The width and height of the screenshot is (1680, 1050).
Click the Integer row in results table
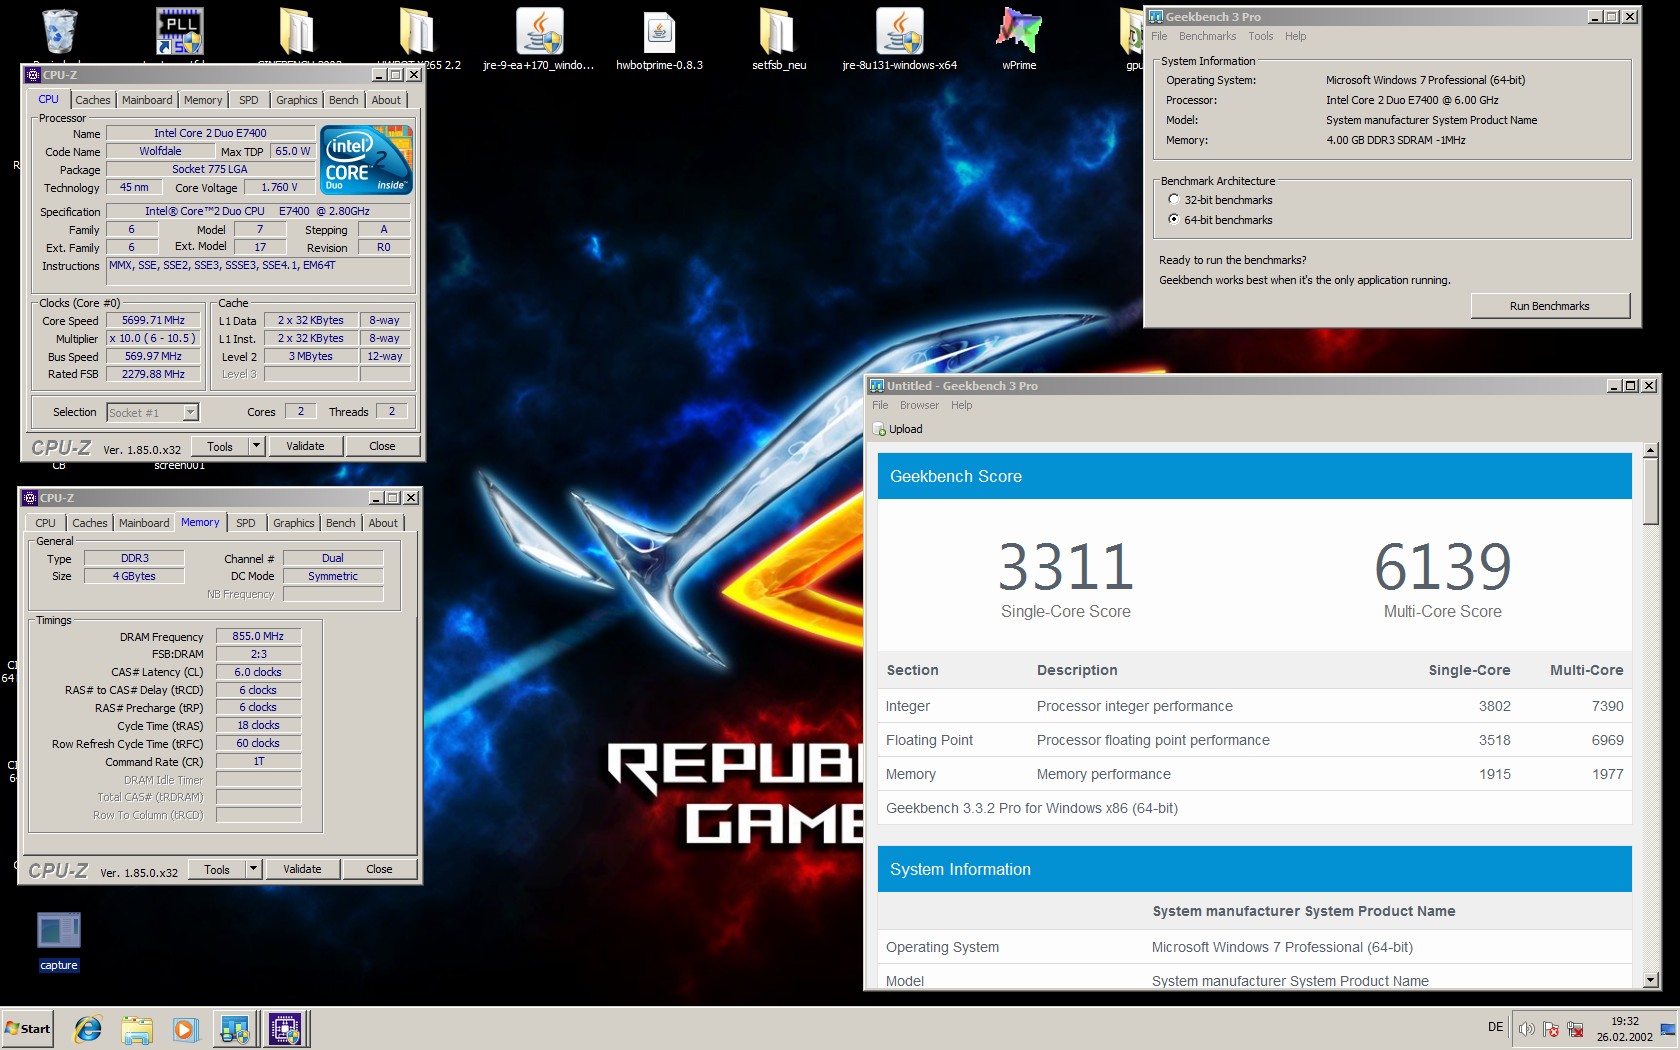click(x=1255, y=706)
